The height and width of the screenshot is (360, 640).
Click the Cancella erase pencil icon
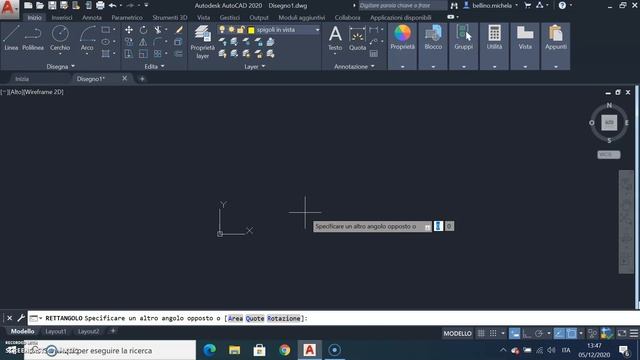[x=179, y=30]
